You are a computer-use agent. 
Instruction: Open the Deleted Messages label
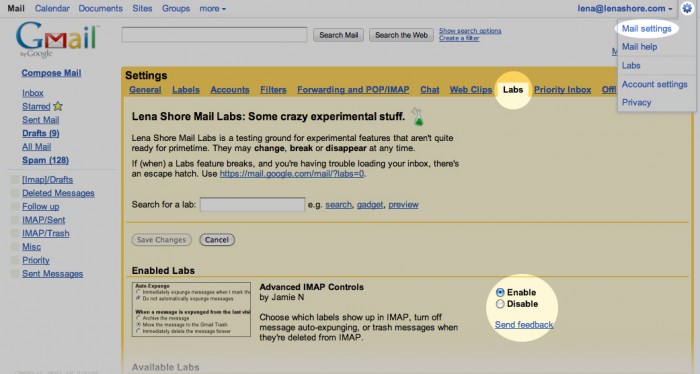pos(58,193)
